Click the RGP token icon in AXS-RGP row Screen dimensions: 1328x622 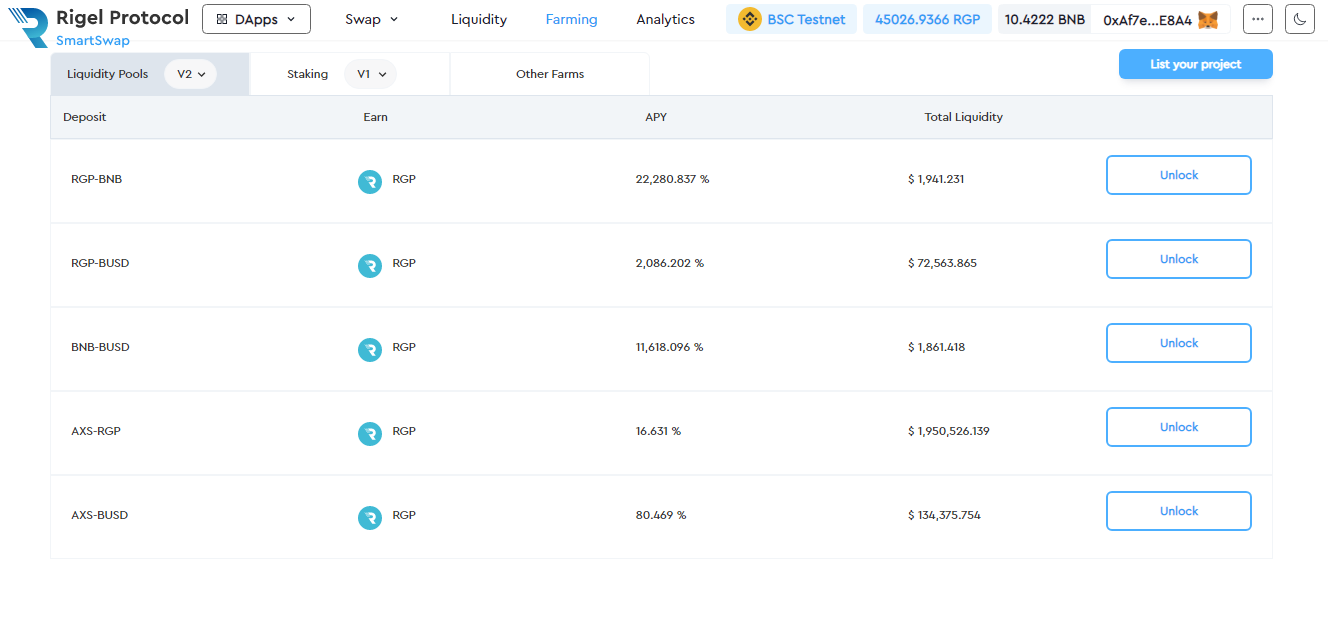coord(370,434)
